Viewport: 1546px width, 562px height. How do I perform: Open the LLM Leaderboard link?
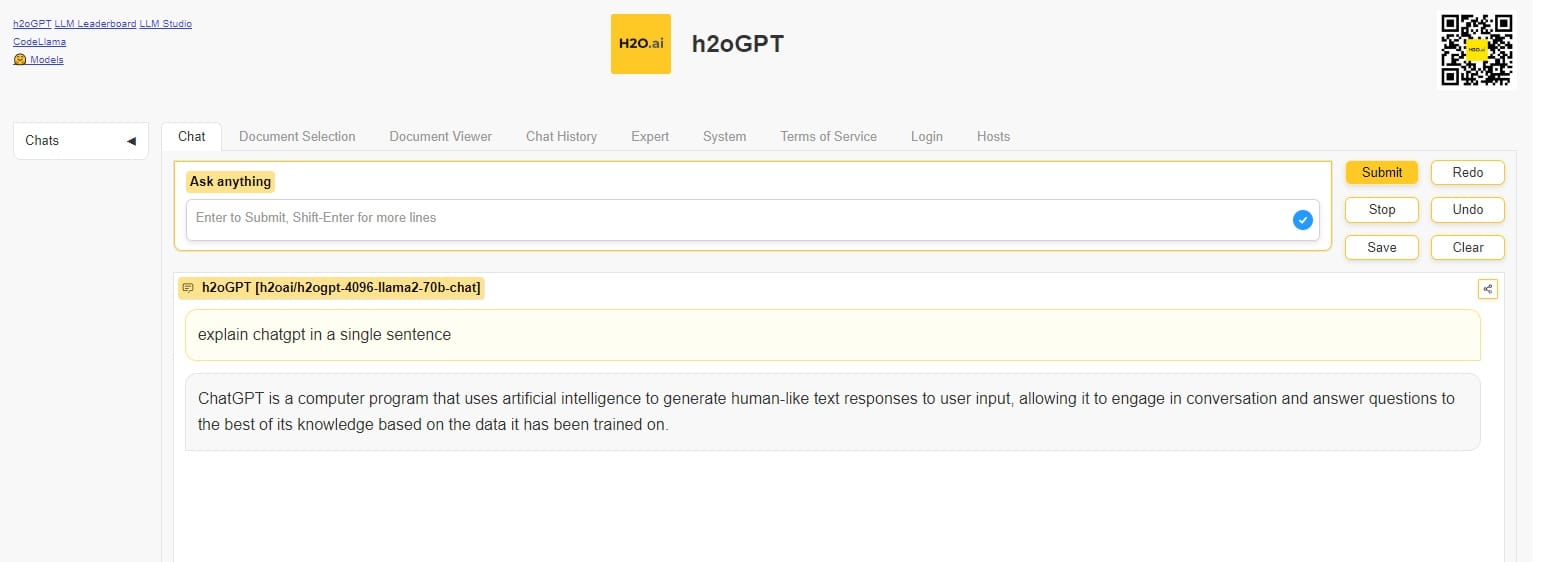(x=95, y=24)
